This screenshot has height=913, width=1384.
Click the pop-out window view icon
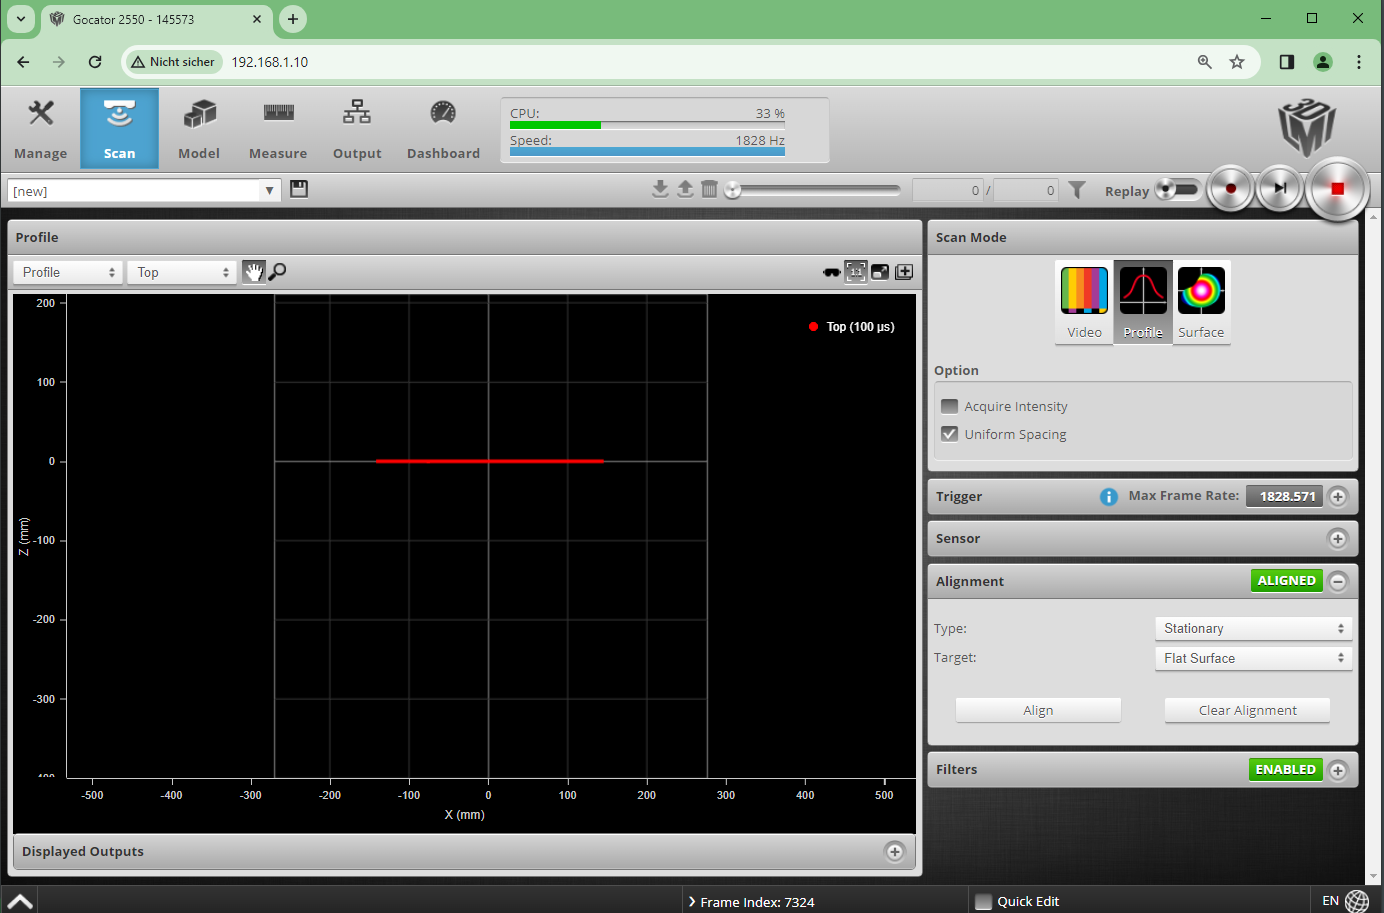[x=880, y=272]
